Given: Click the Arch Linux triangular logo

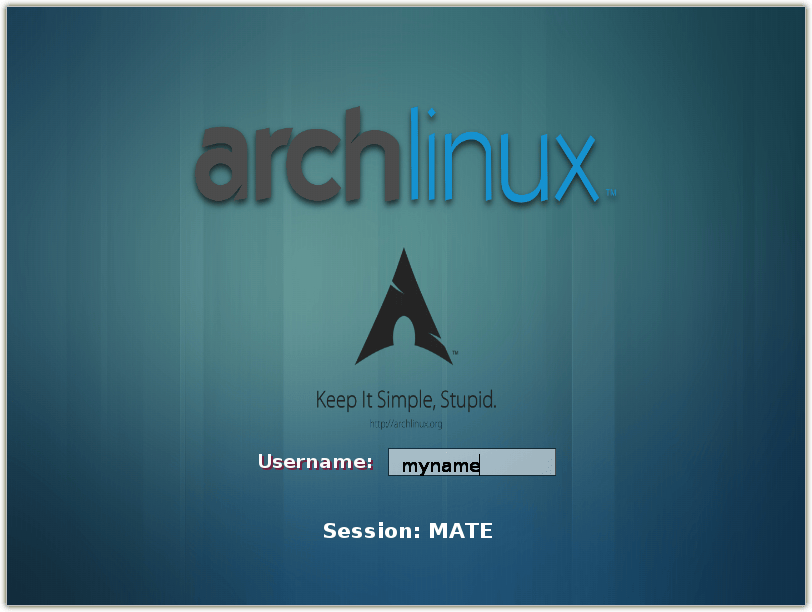Looking at the screenshot, I should (405, 312).
